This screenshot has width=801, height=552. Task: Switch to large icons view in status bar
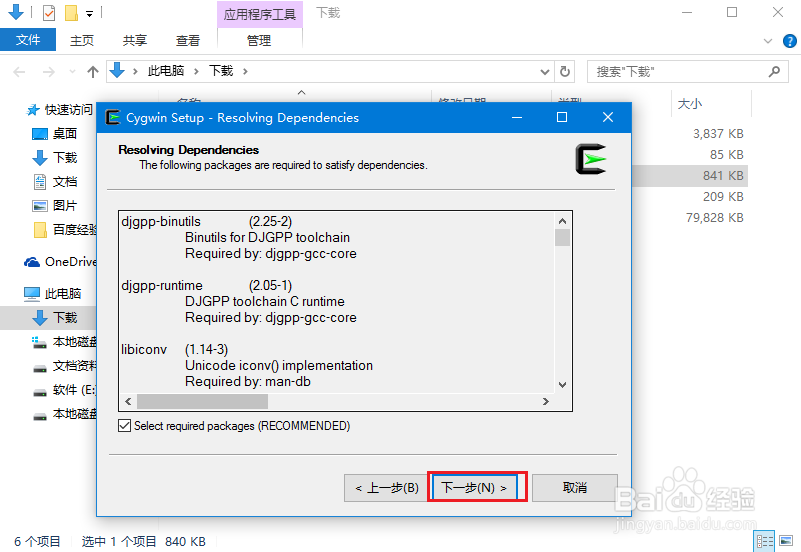786,541
